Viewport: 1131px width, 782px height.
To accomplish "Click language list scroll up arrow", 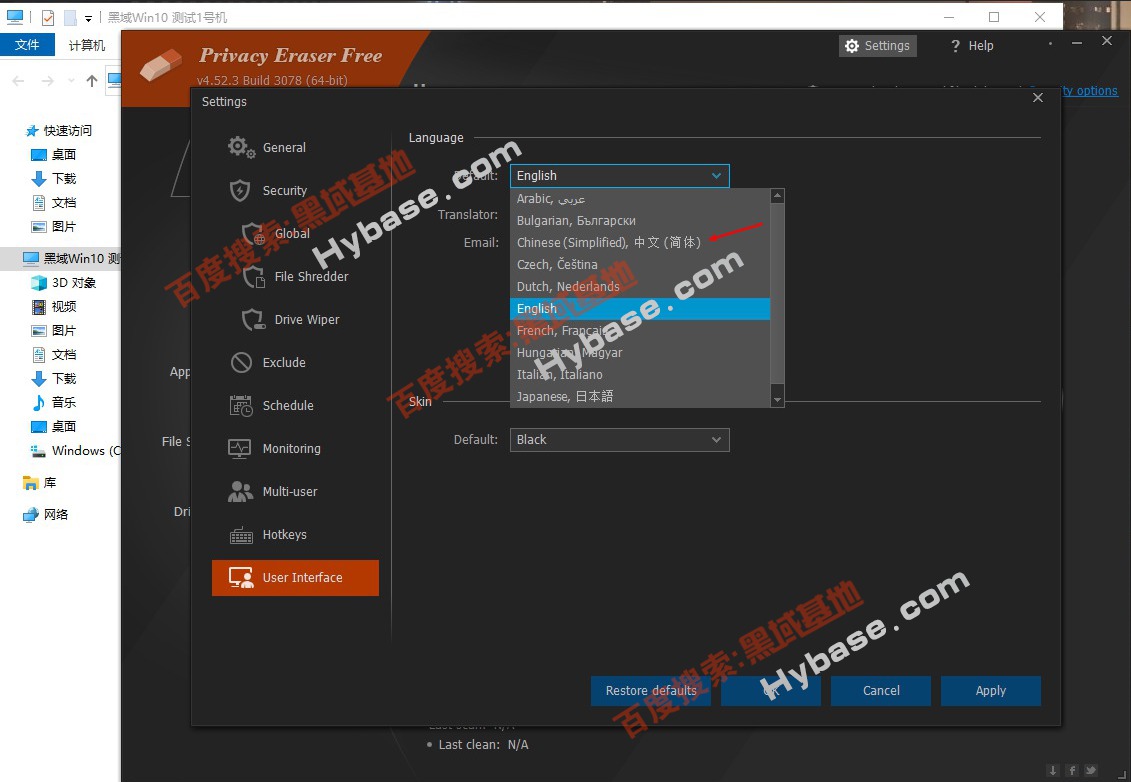I will point(777,196).
